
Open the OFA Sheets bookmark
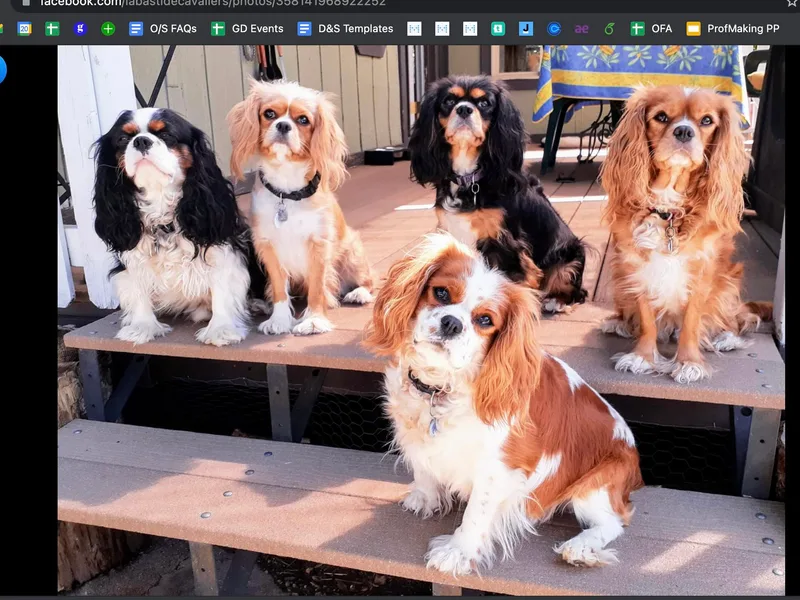(x=651, y=29)
